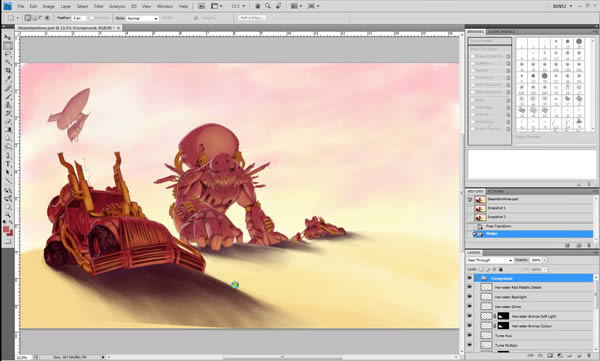Click Create new adjustment layer icon

[559, 356]
